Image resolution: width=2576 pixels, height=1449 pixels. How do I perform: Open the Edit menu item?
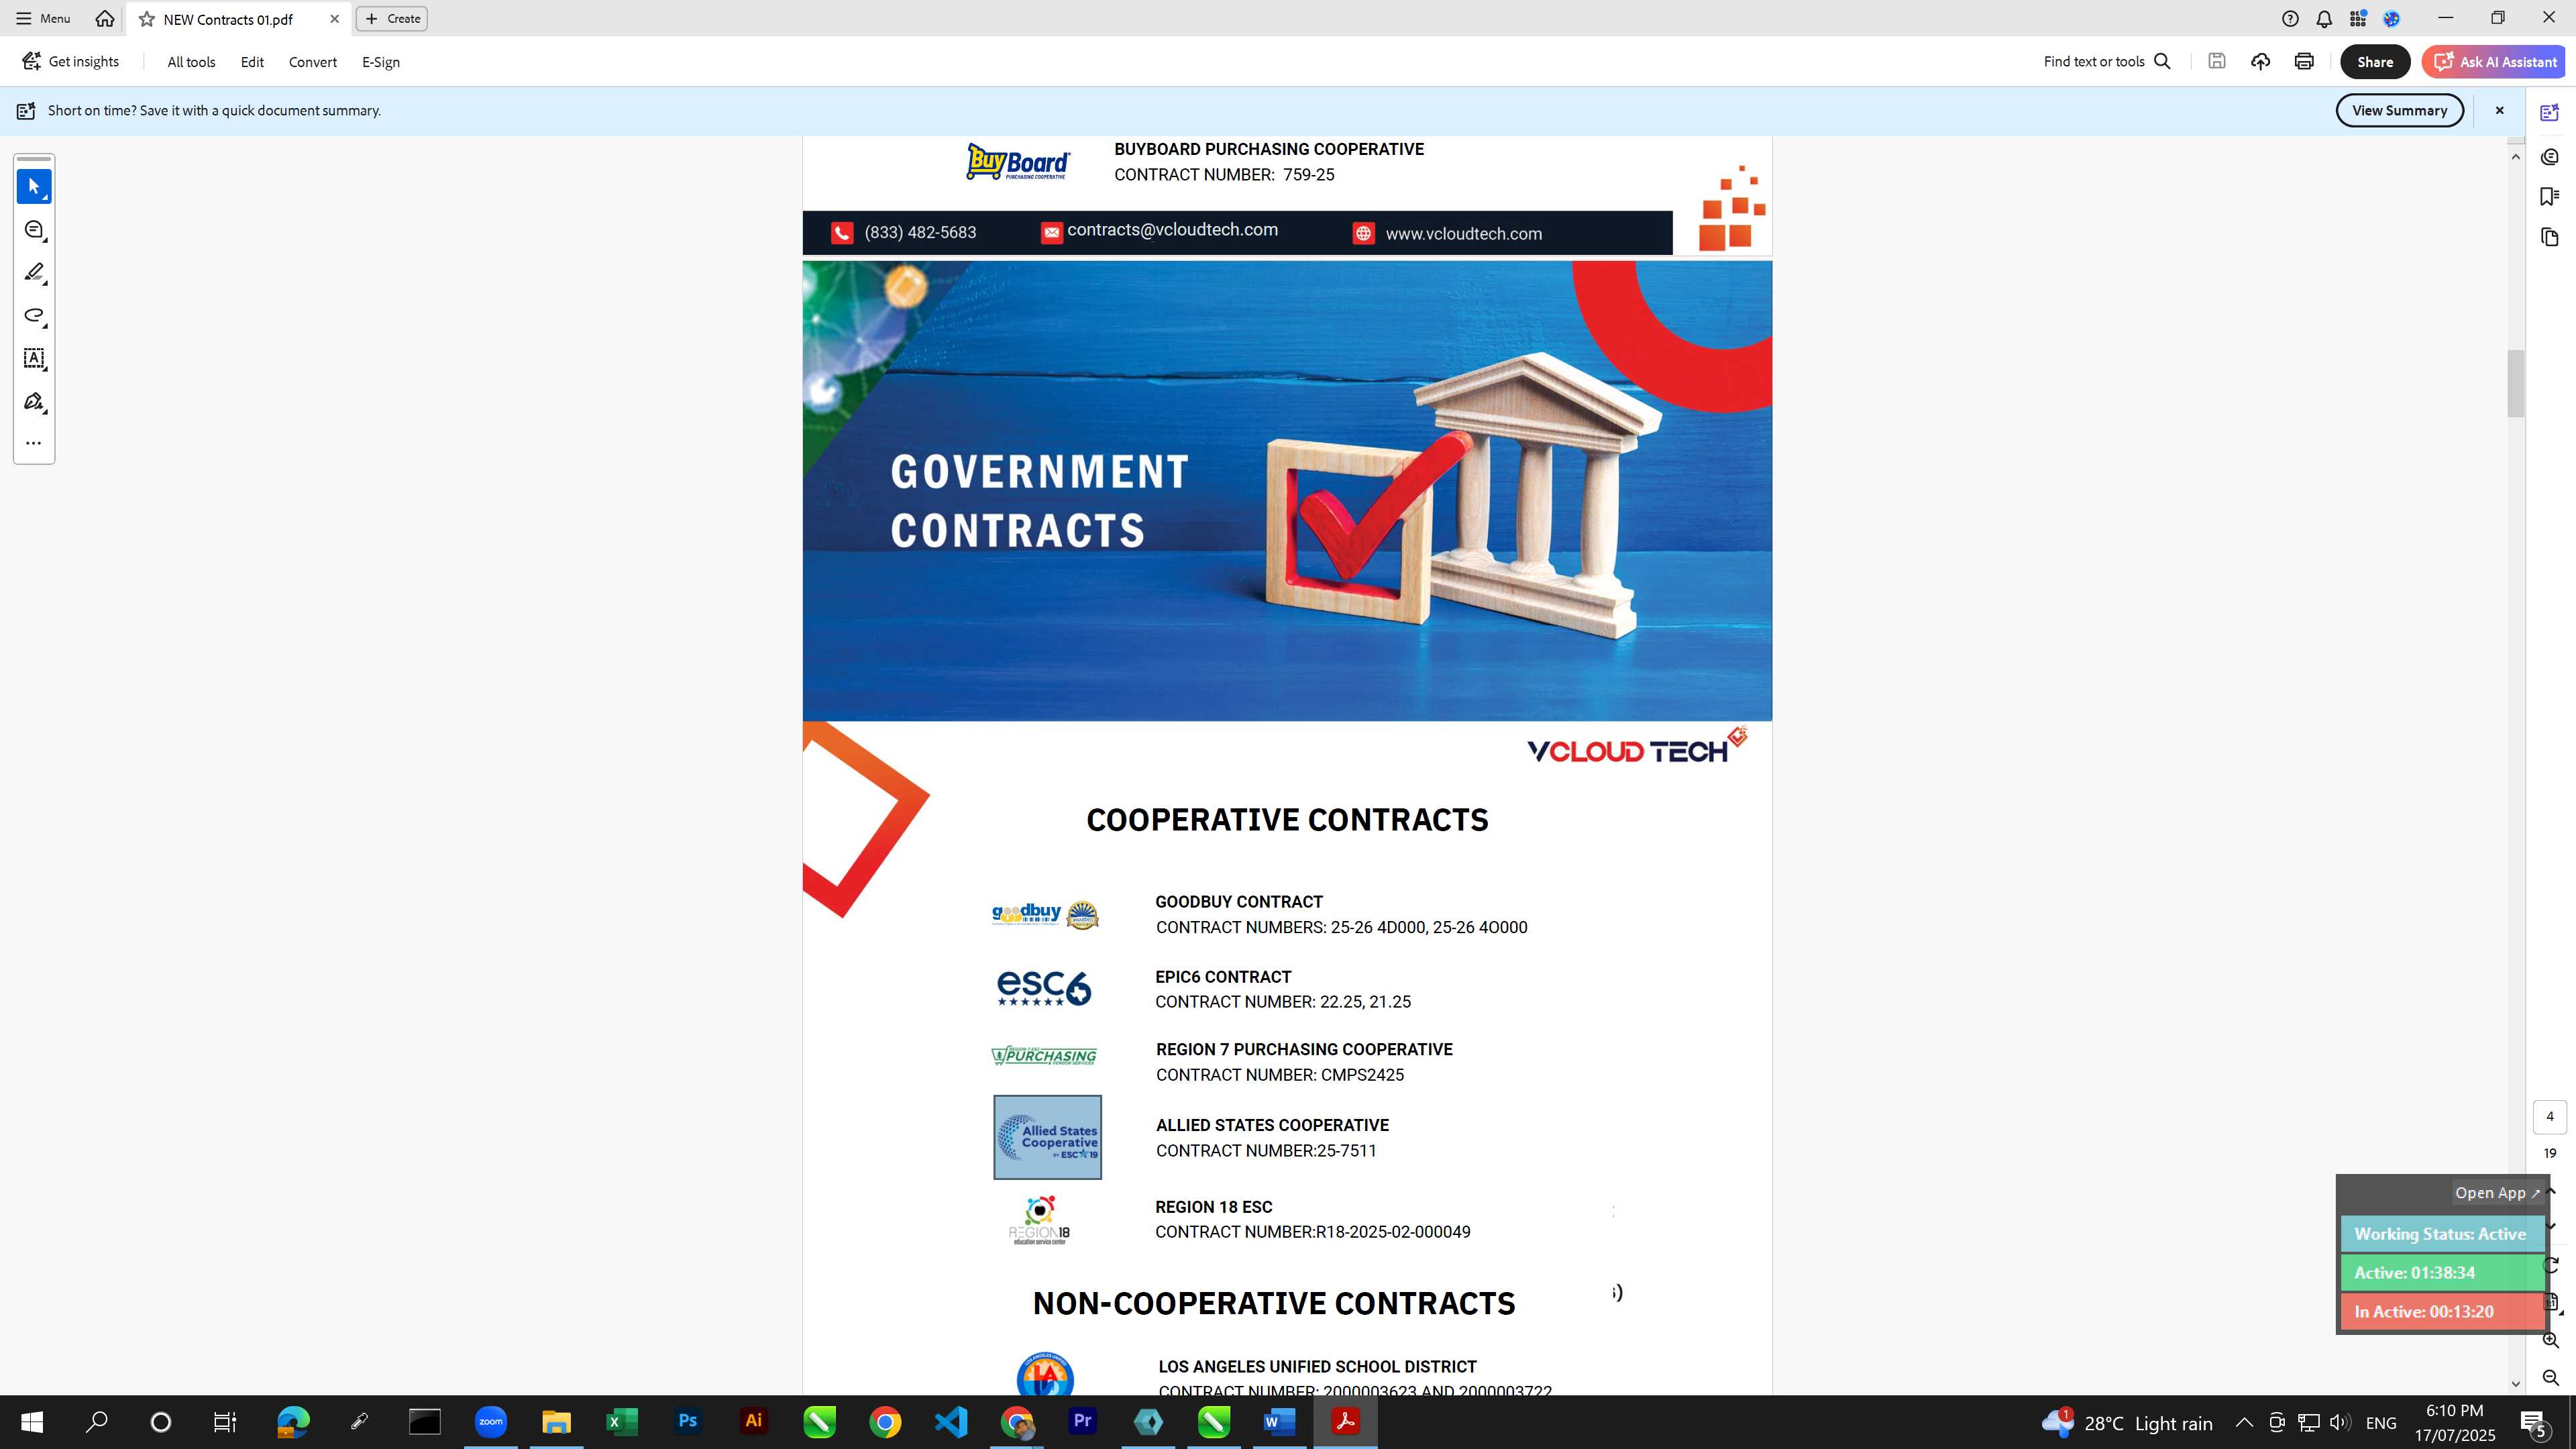click(x=252, y=62)
